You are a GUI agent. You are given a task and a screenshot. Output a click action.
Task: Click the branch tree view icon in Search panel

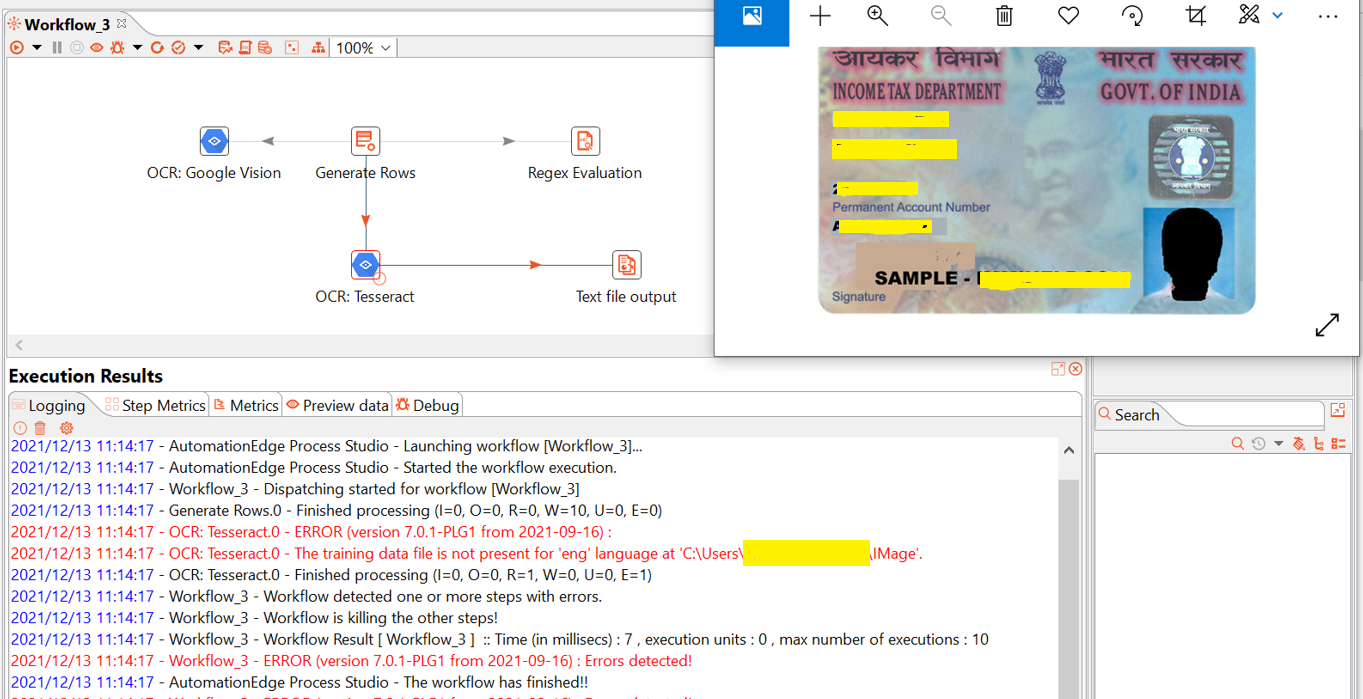(x=1319, y=443)
